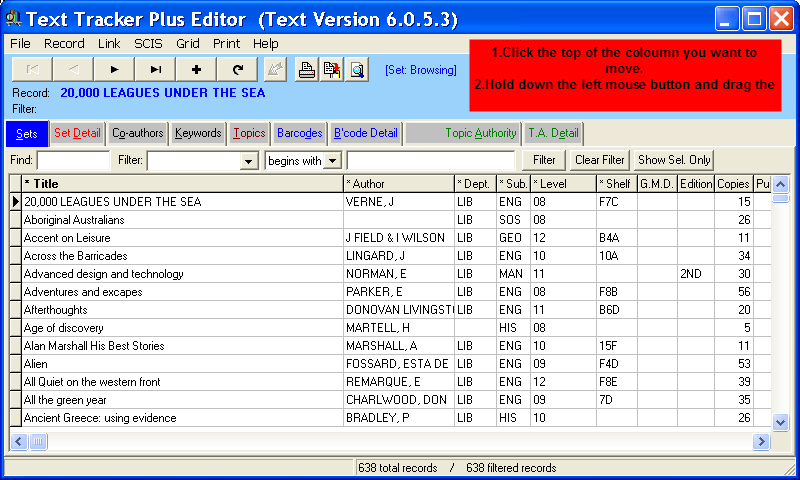Click the blue record title '20,000 LEAGUES UNDER THE SEA'
This screenshot has width=800, height=480.
tap(163, 93)
